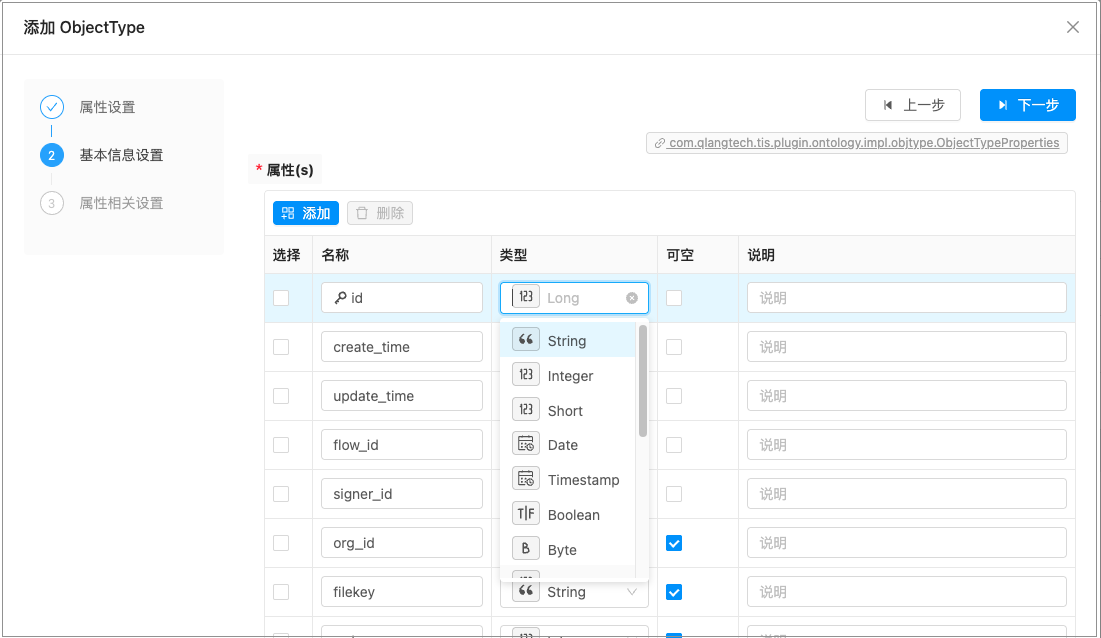This screenshot has height=638, width=1101.
Task: Go to 属性相关设置 step
Action: coord(121,203)
